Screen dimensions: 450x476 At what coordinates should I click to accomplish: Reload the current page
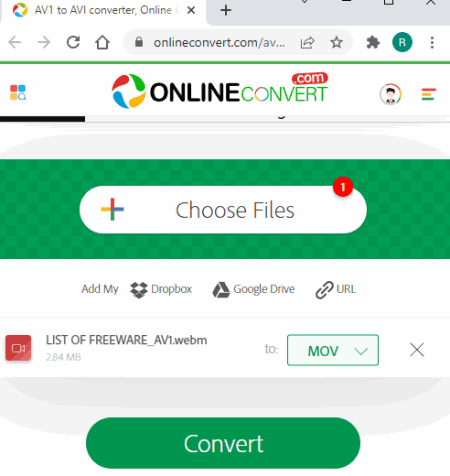(73, 43)
